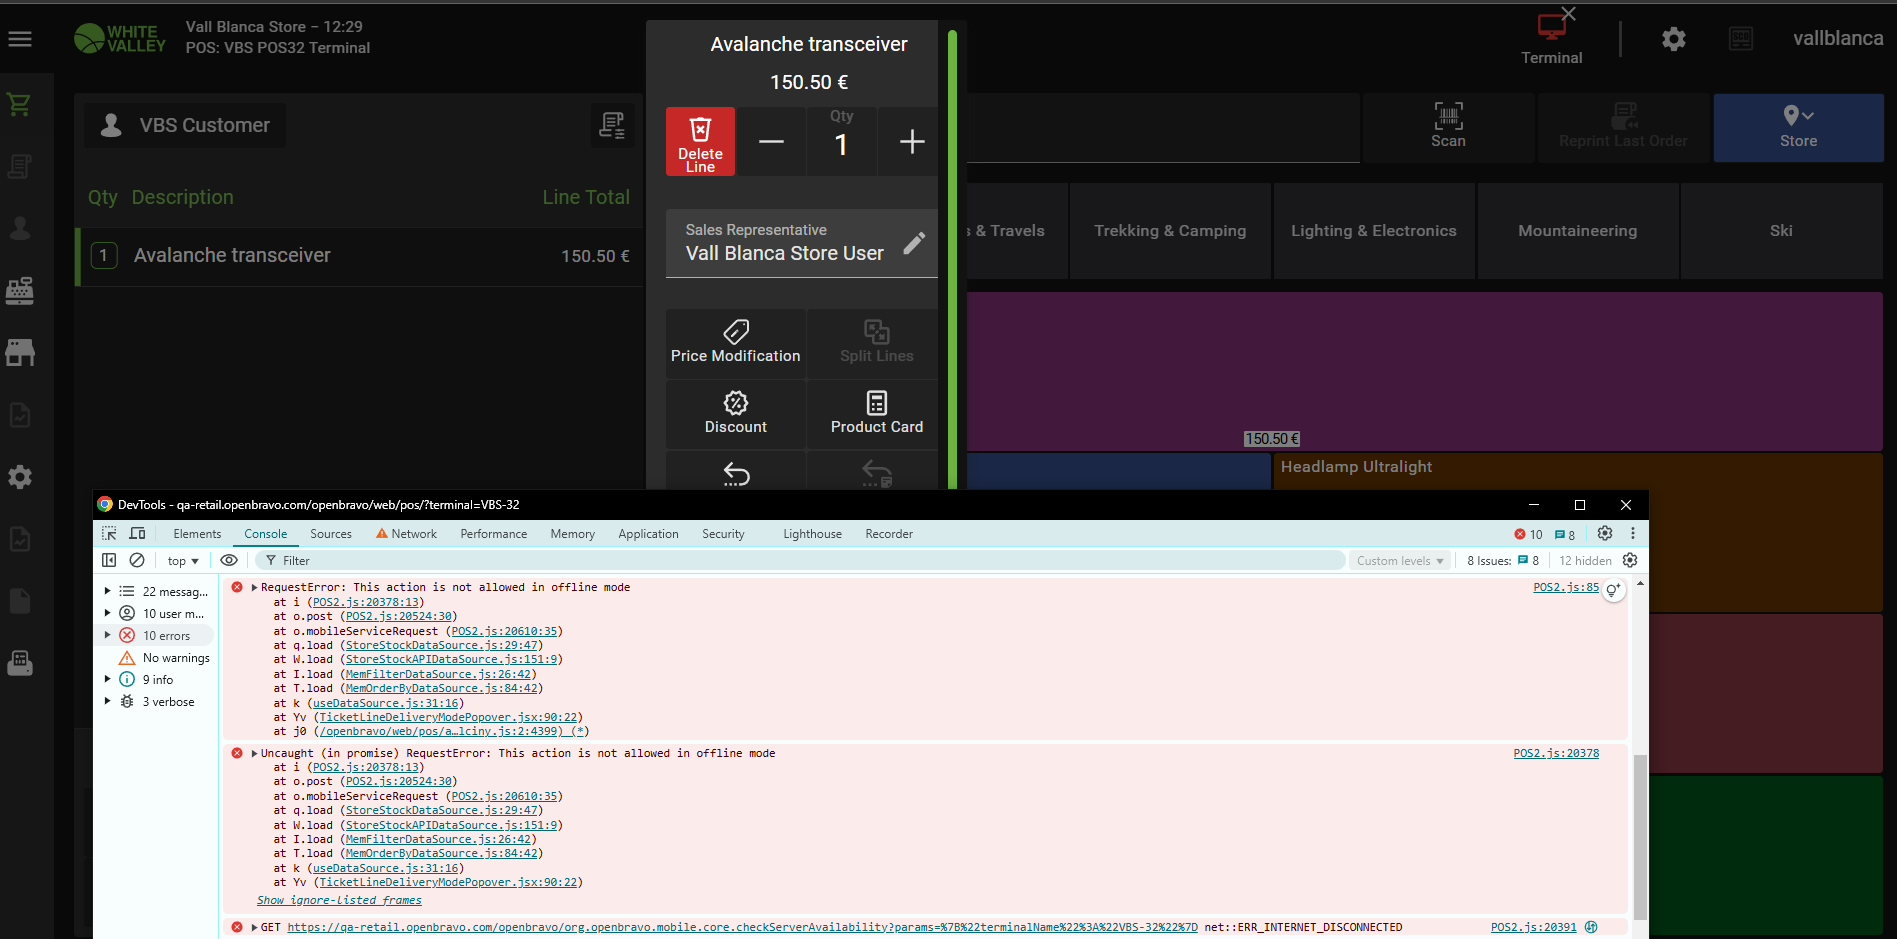Image resolution: width=1897 pixels, height=939 pixels.
Task: Open the gear icon in left sidebar
Action: [x=19, y=477]
